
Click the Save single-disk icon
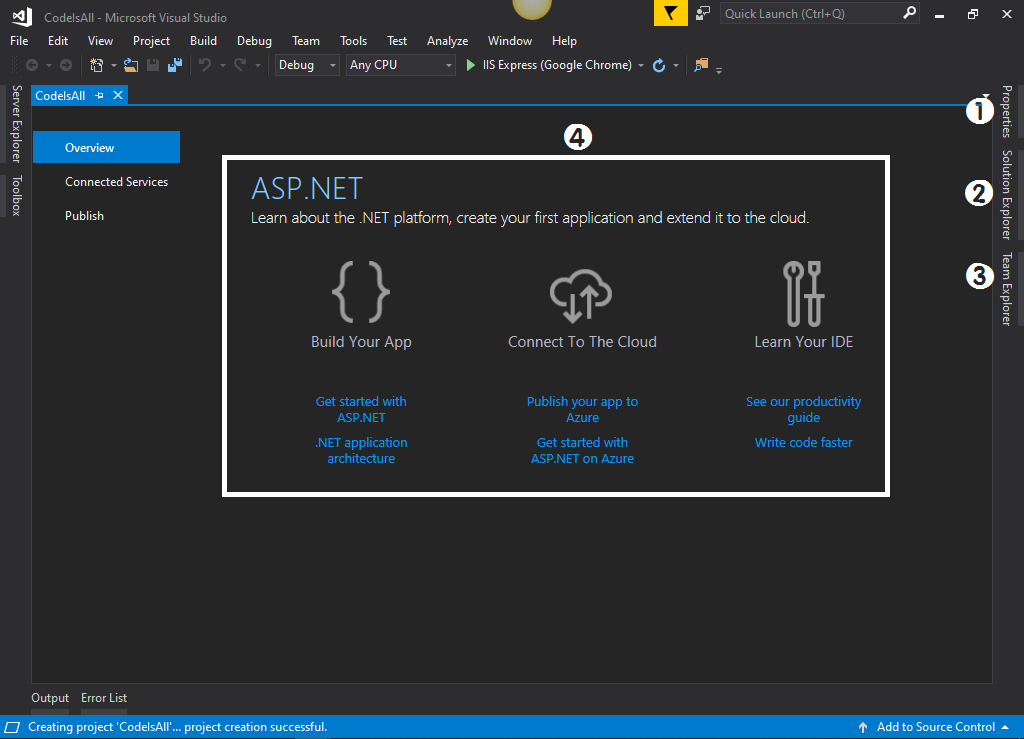[x=153, y=65]
